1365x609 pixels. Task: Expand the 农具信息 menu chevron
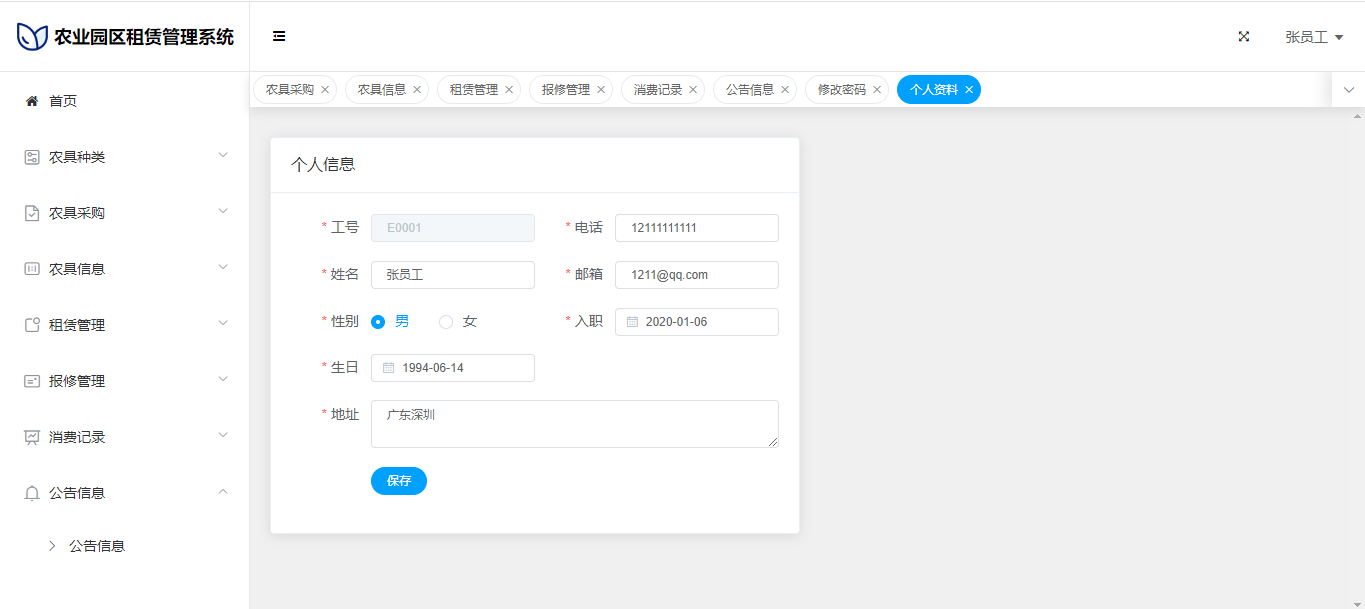tap(223, 267)
